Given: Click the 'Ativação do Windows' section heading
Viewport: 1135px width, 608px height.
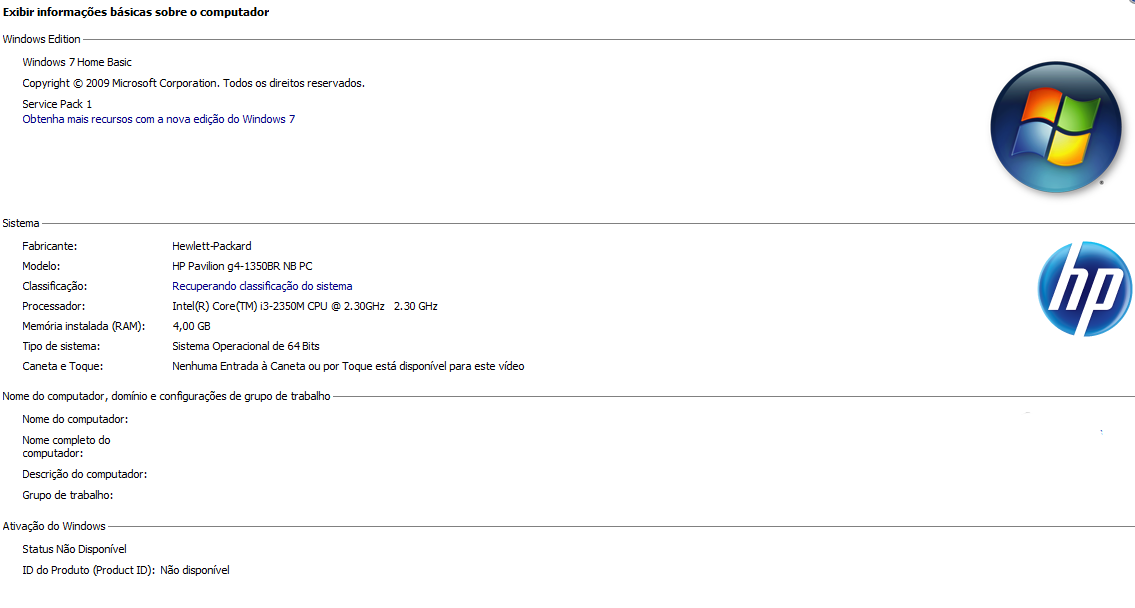Looking at the screenshot, I should click(x=54, y=526).
